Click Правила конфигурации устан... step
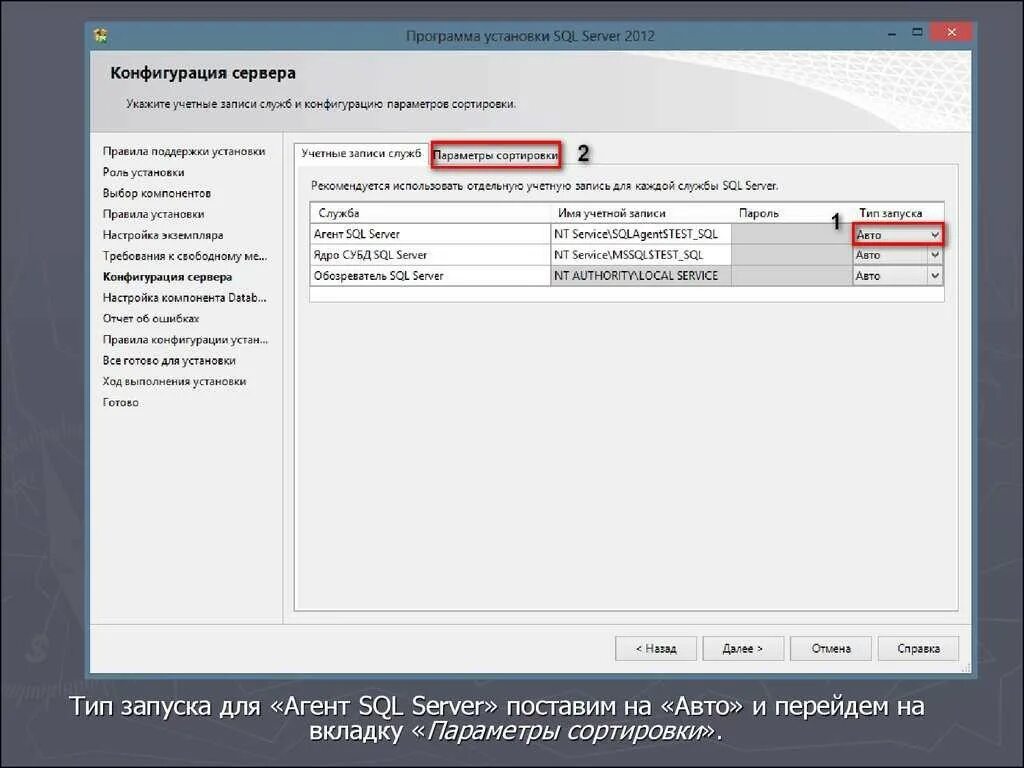Screen dimensions: 1024x768 pos(185,340)
